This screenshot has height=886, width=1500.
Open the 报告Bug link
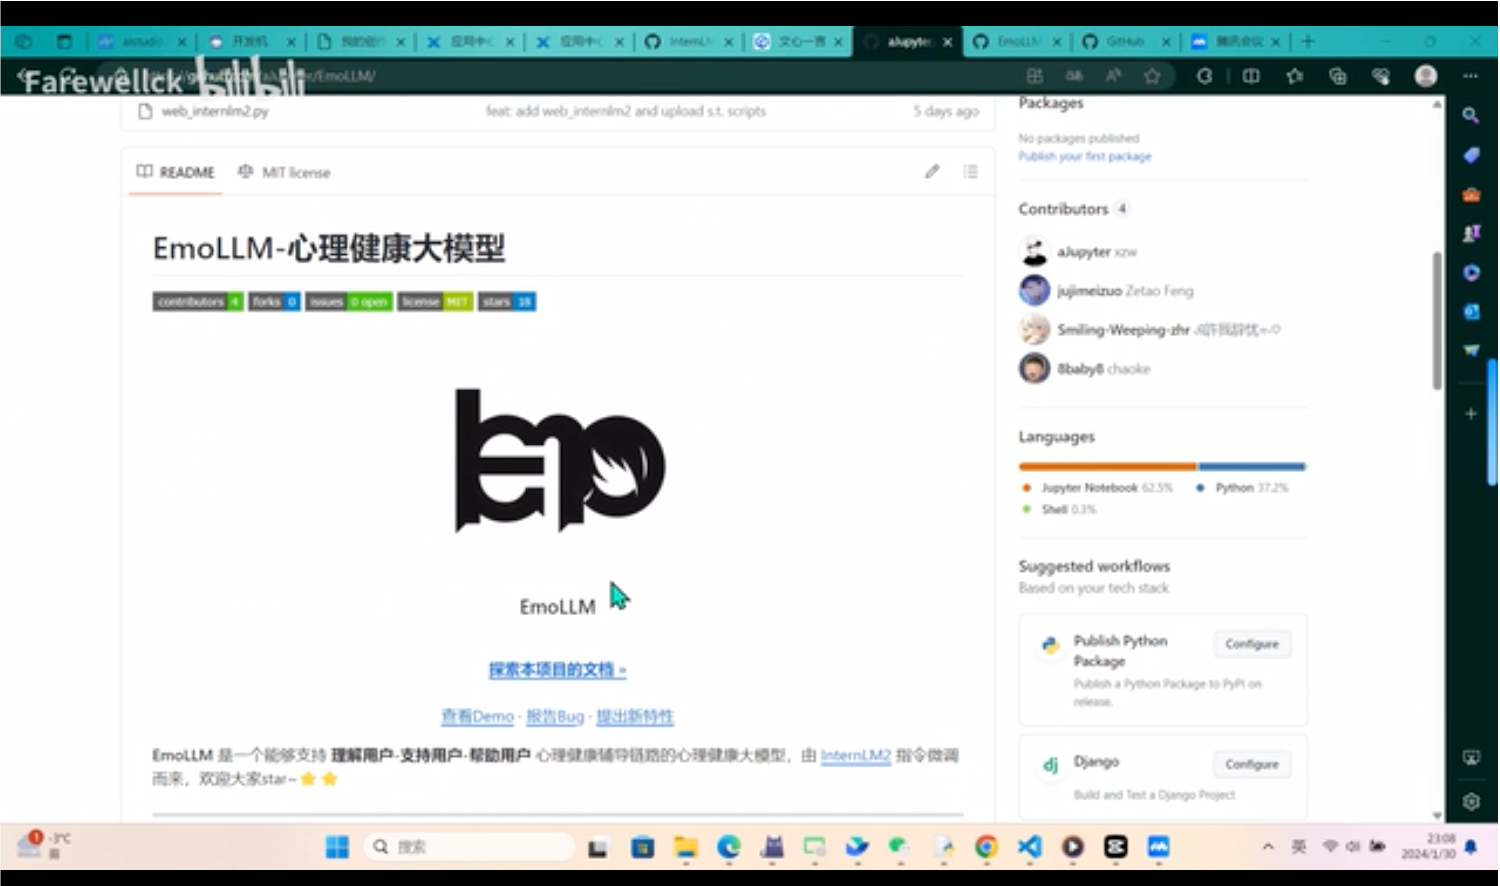(x=555, y=716)
